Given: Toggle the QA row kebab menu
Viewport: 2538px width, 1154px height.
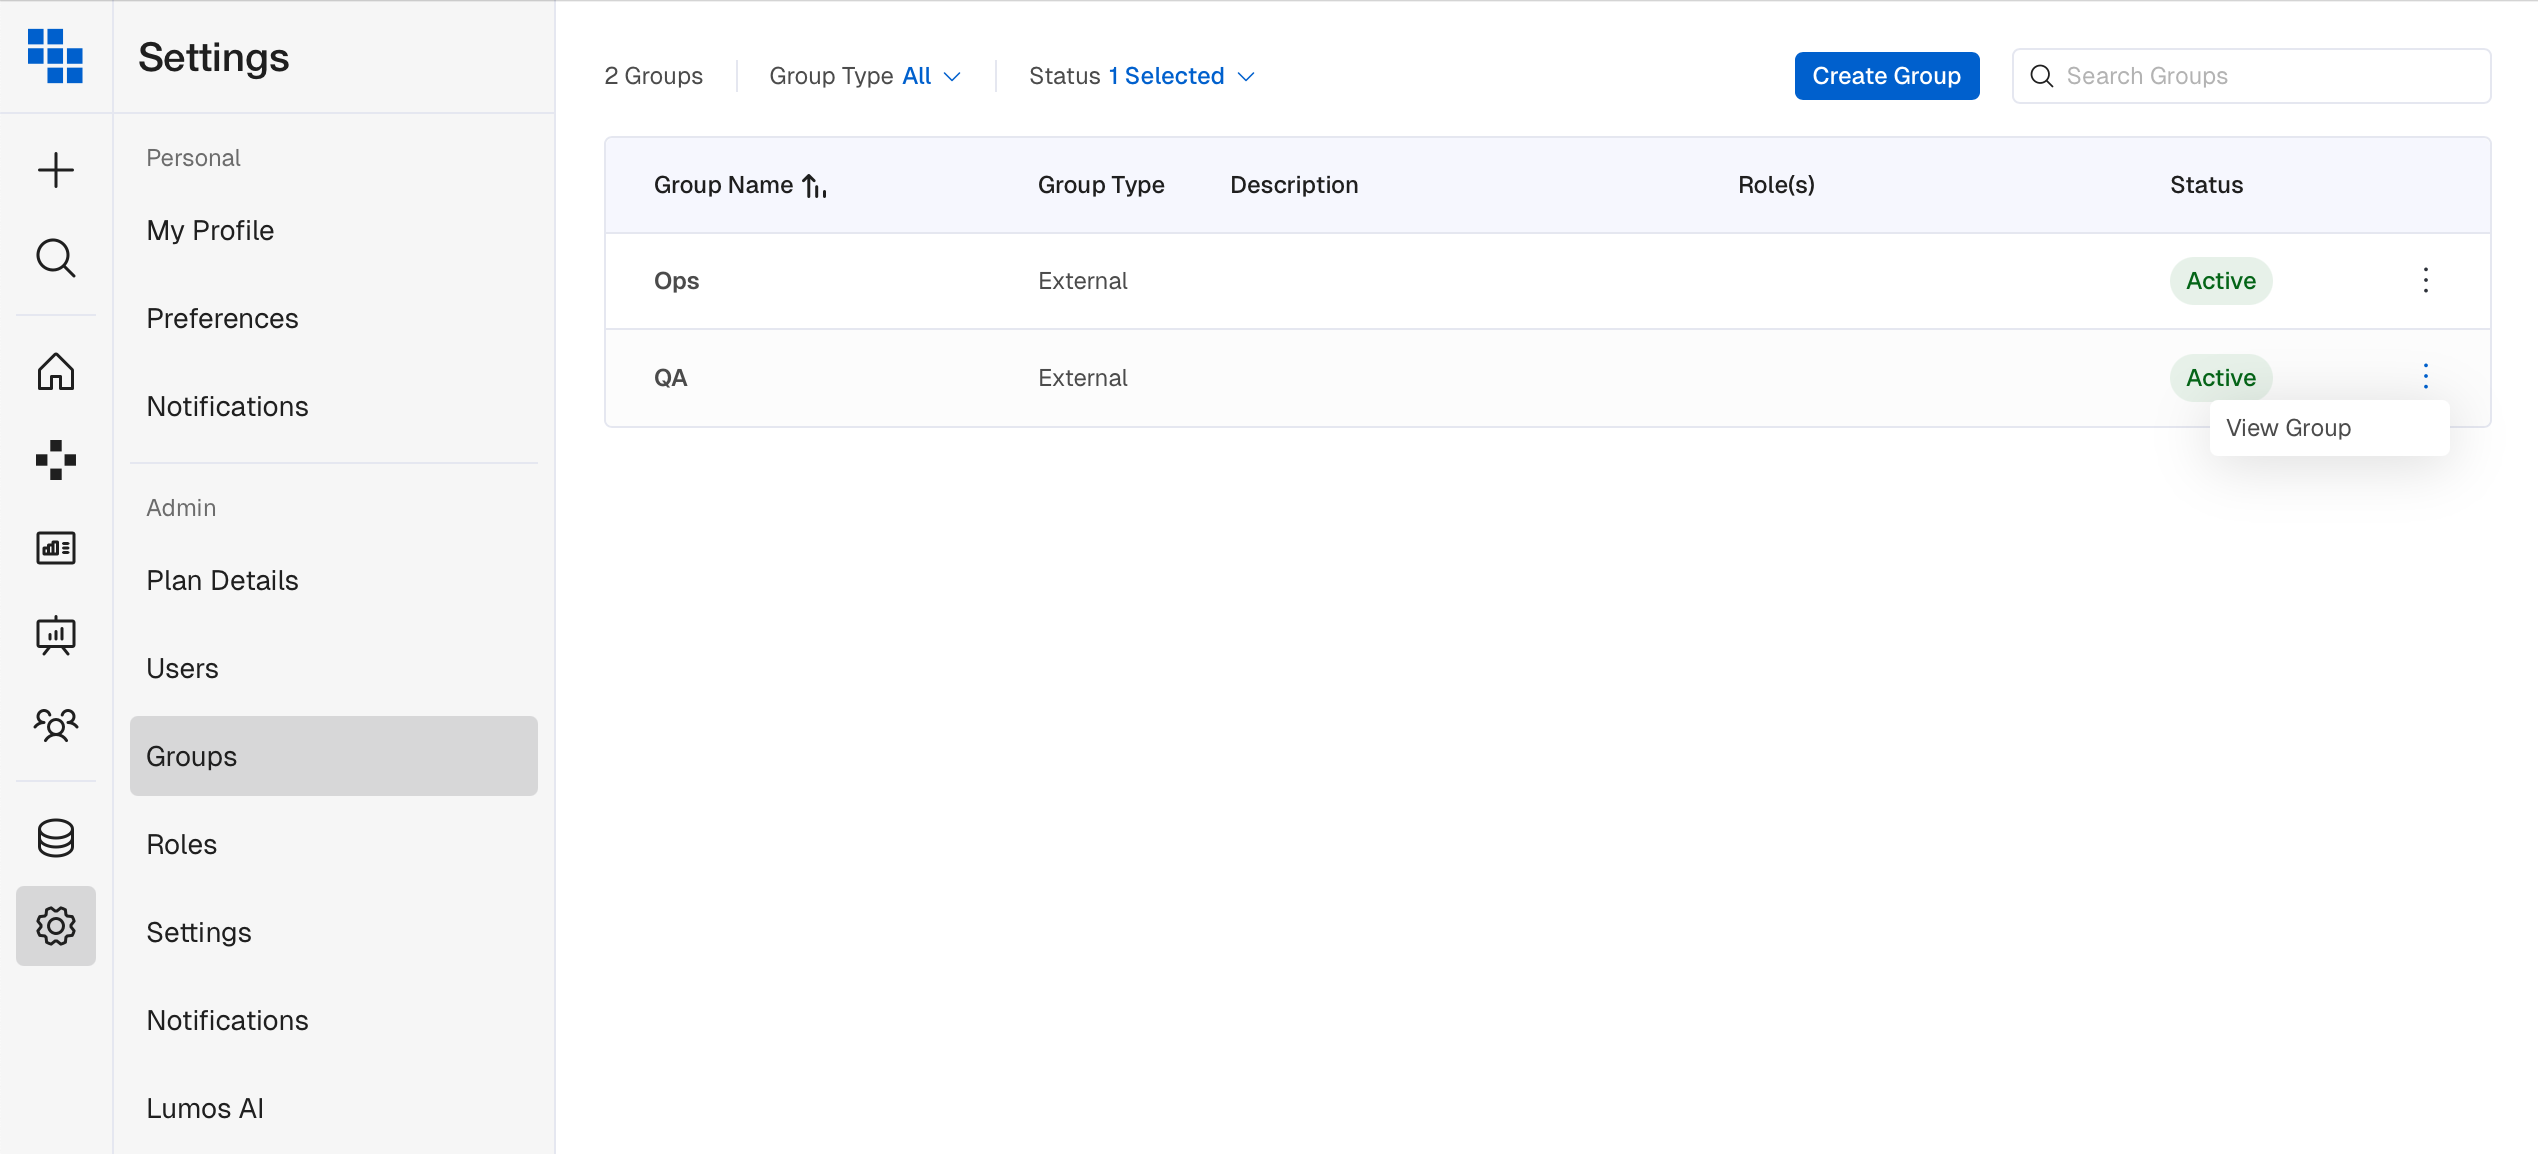Looking at the screenshot, I should pos(2425,377).
